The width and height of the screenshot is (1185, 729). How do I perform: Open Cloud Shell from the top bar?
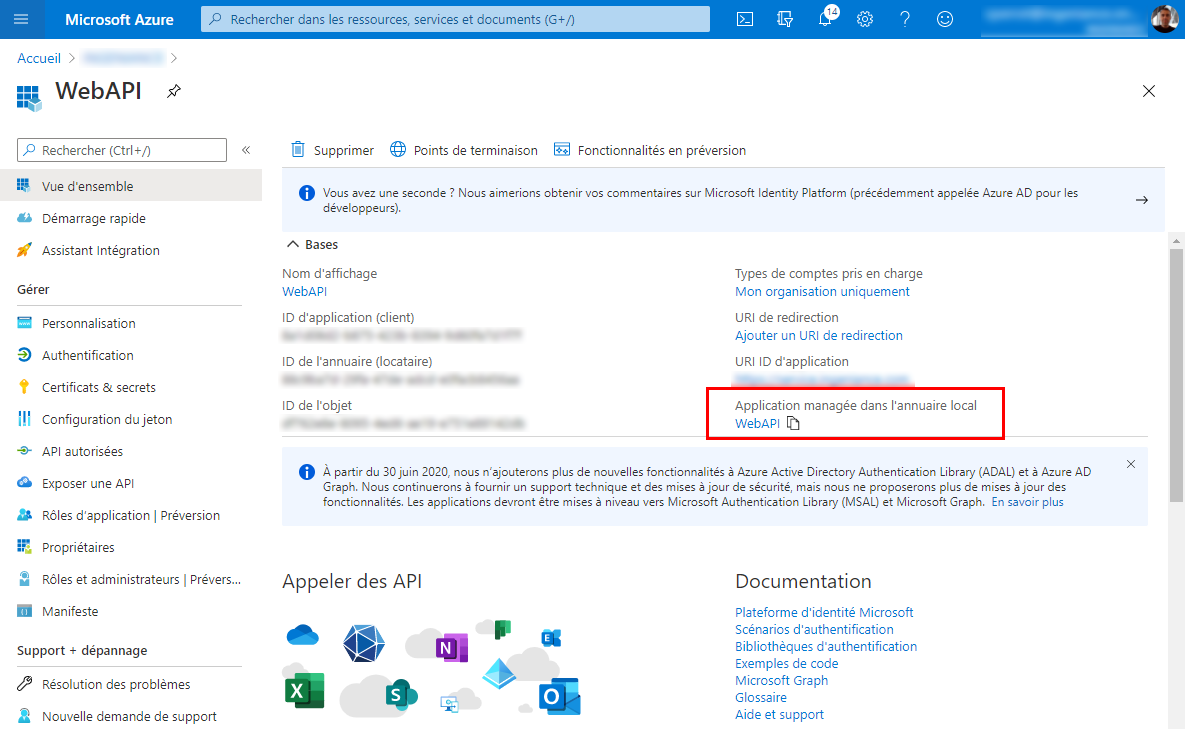[x=745, y=19]
